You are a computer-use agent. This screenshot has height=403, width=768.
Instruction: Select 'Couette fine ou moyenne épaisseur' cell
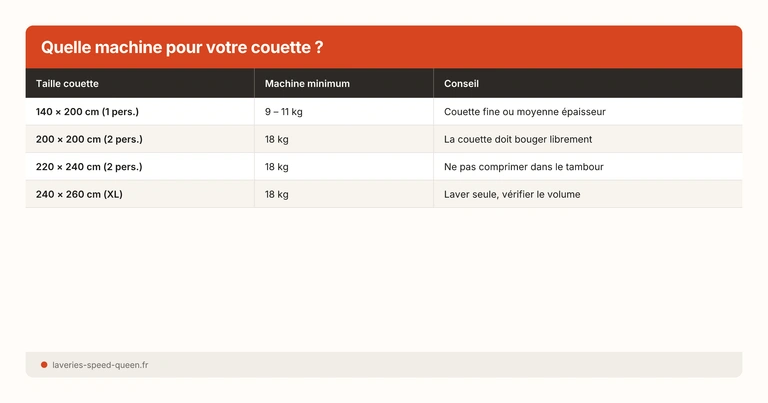[x=525, y=112]
